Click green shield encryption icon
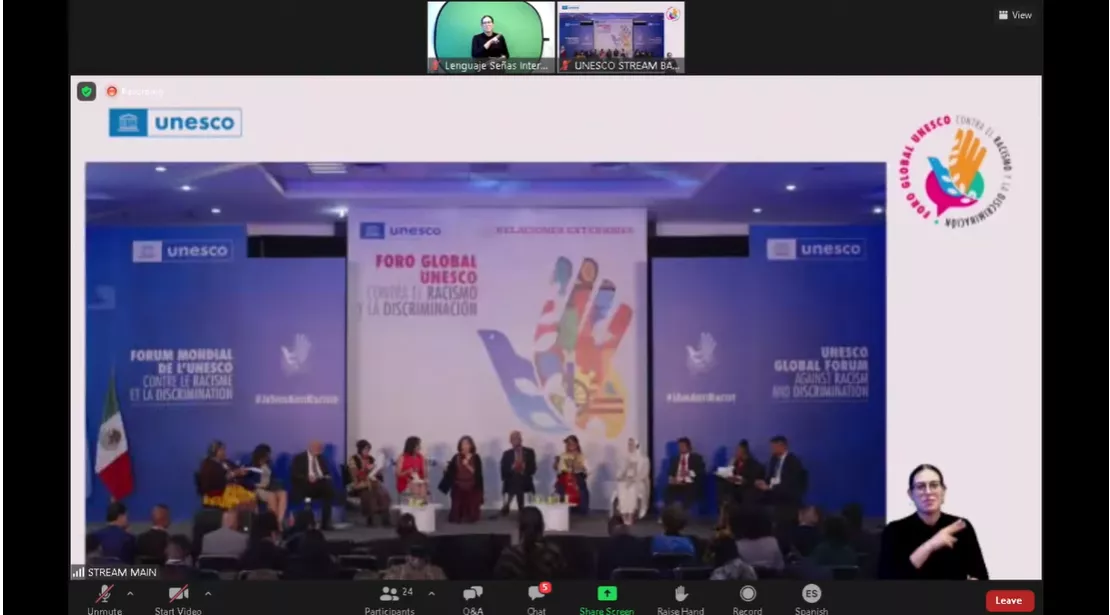The image size is (1110, 615). pyautogui.click(x=86, y=91)
